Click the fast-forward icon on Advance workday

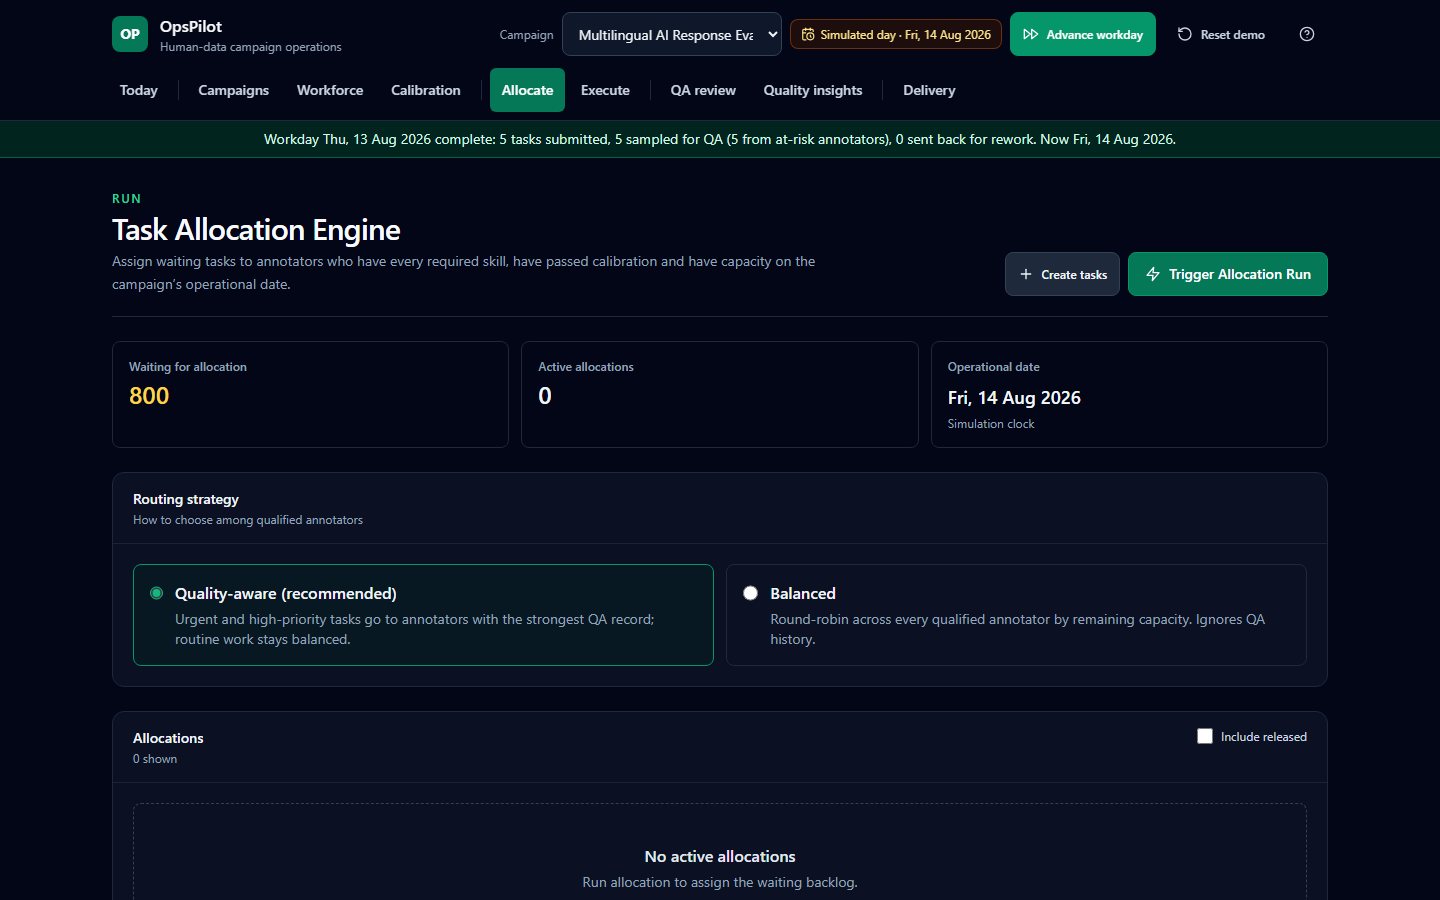(x=1030, y=34)
